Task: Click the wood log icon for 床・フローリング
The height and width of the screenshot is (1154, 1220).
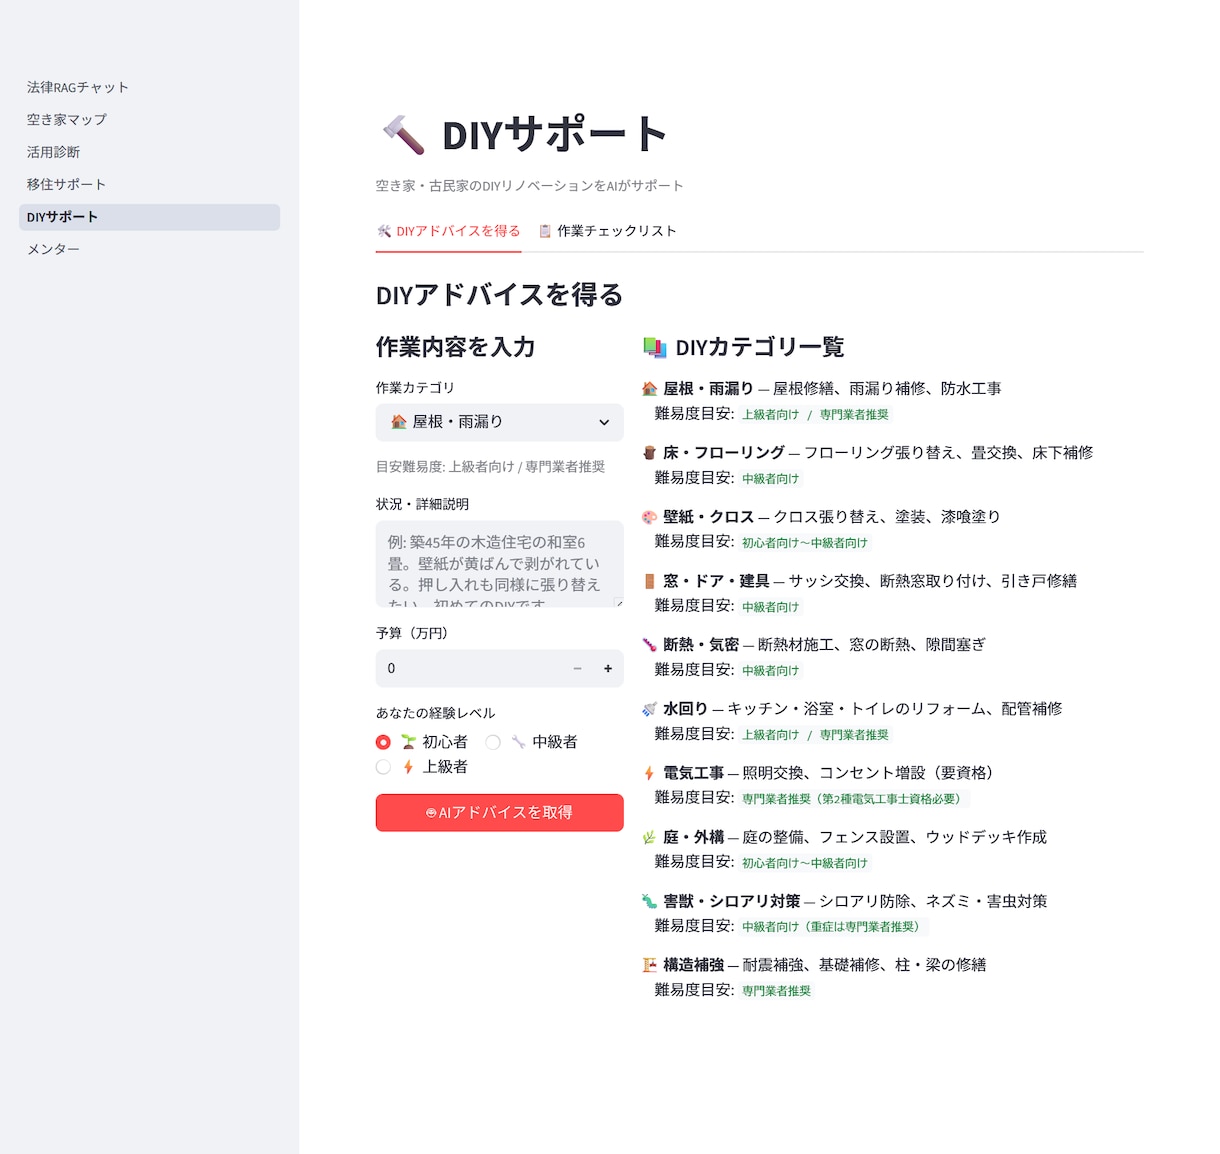Action: coord(650,453)
